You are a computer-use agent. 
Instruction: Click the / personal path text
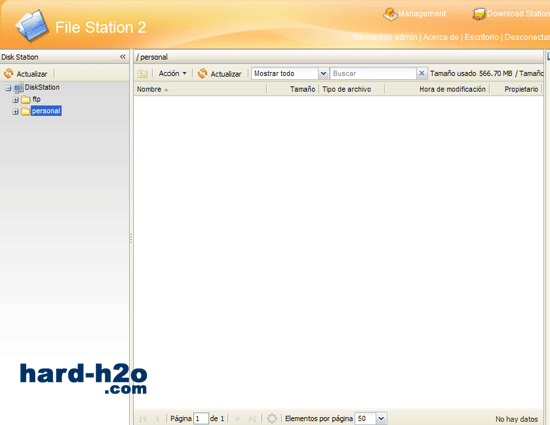coord(152,57)
